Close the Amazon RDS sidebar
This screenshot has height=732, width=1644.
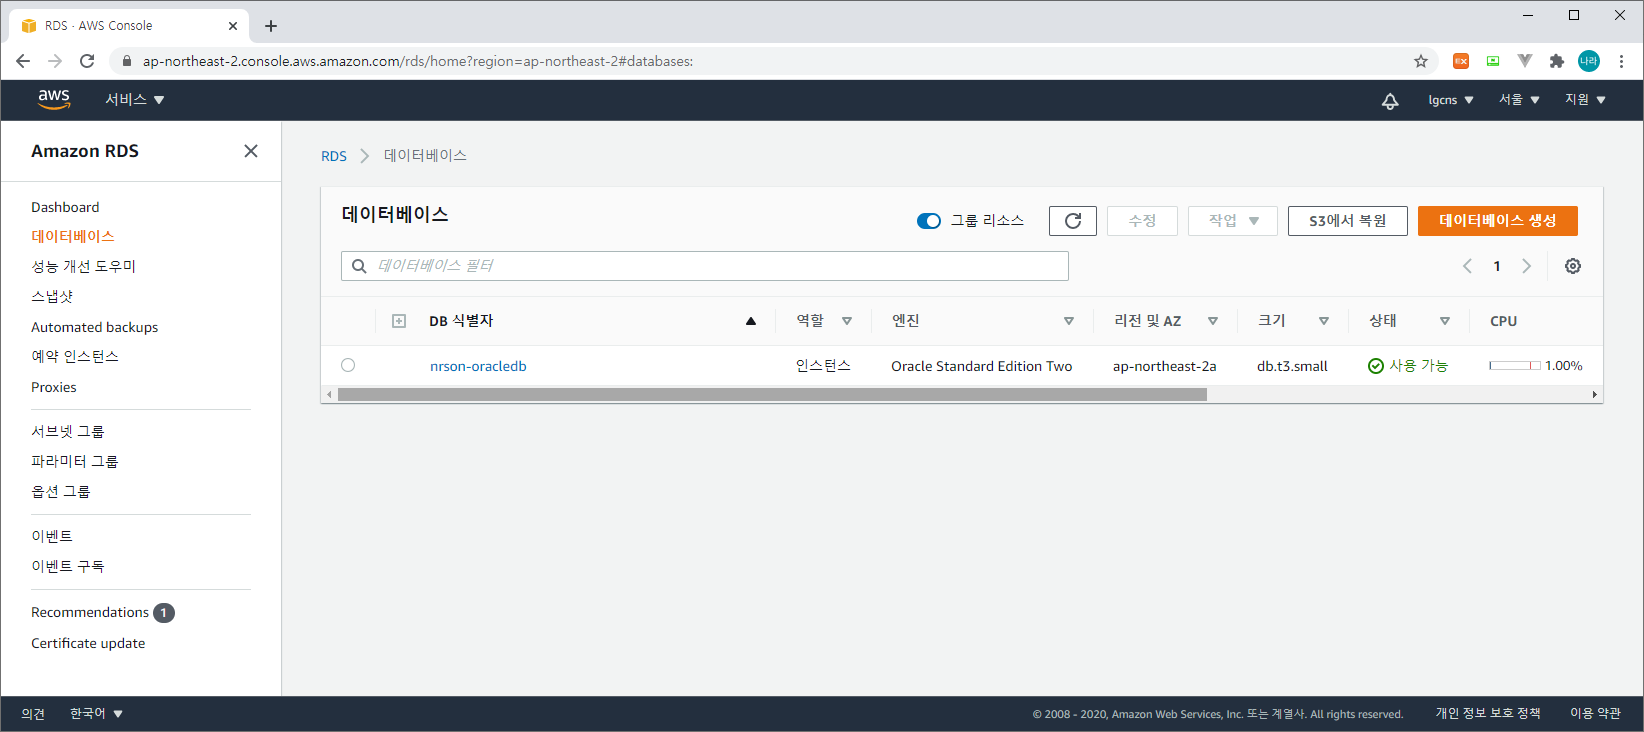pos(251,151)
